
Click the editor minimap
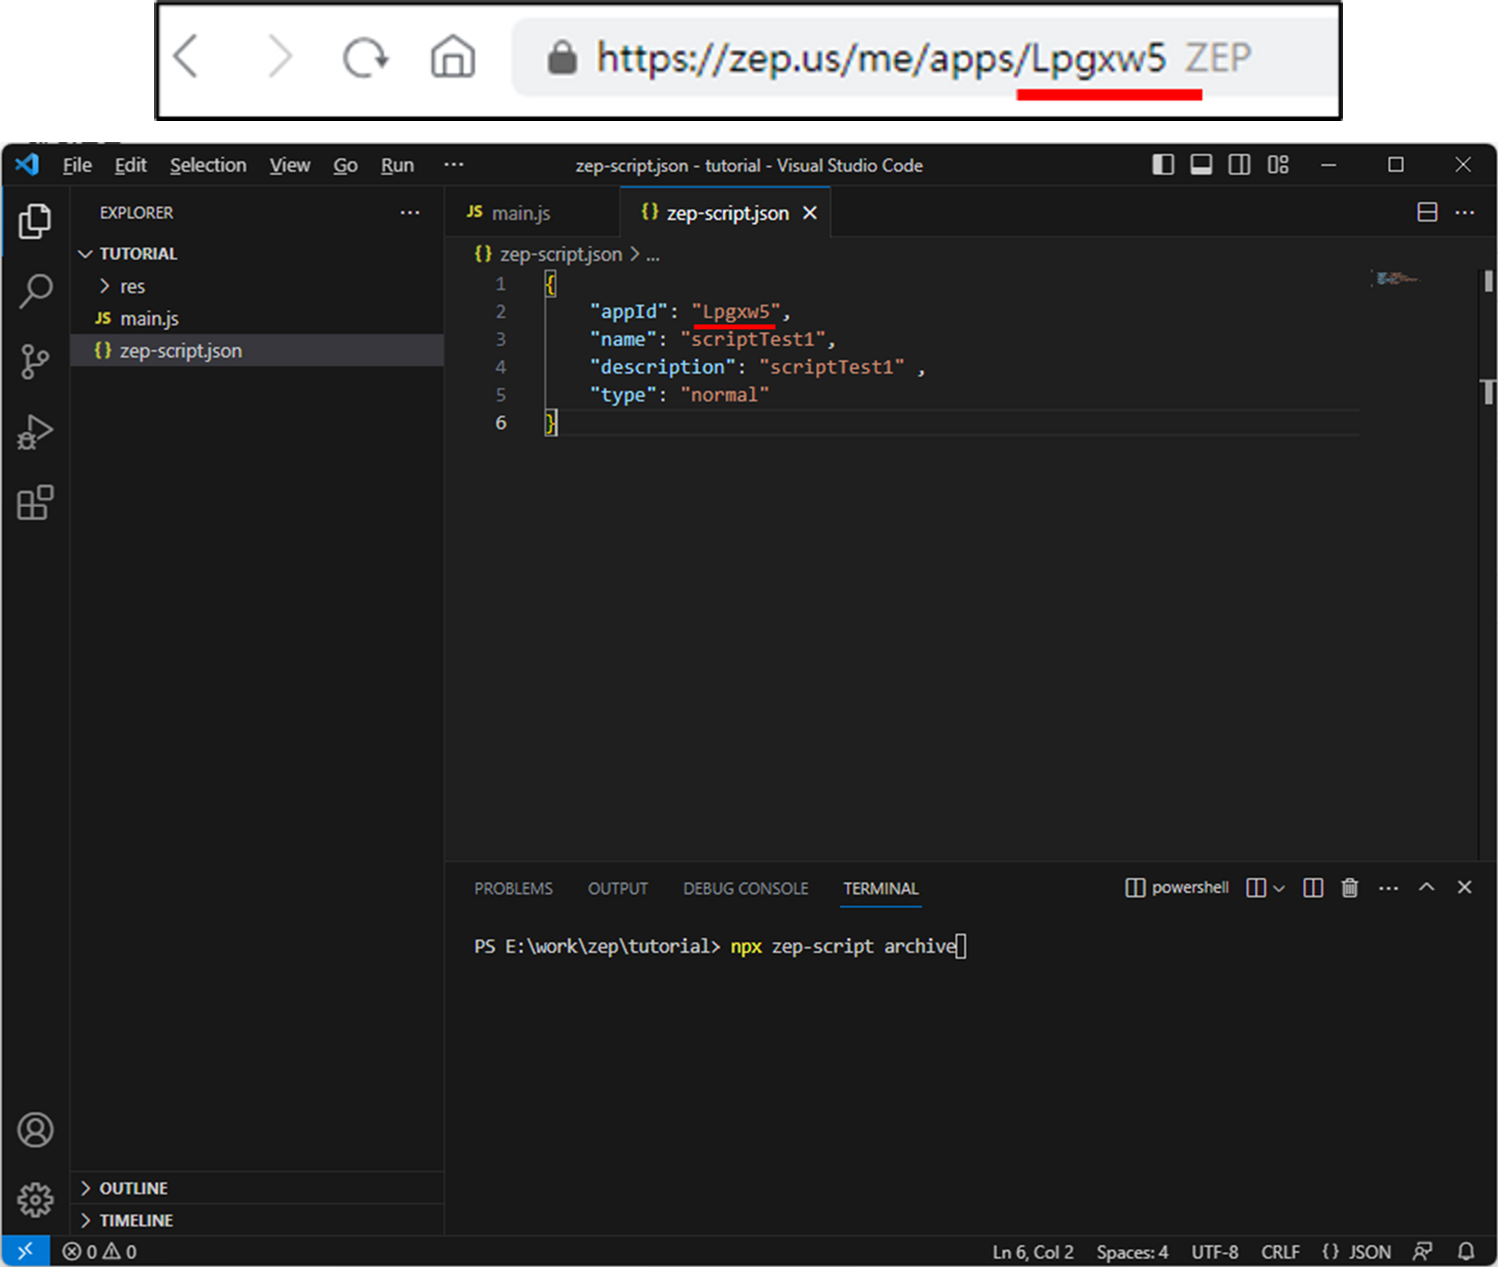pos(1398,278)
